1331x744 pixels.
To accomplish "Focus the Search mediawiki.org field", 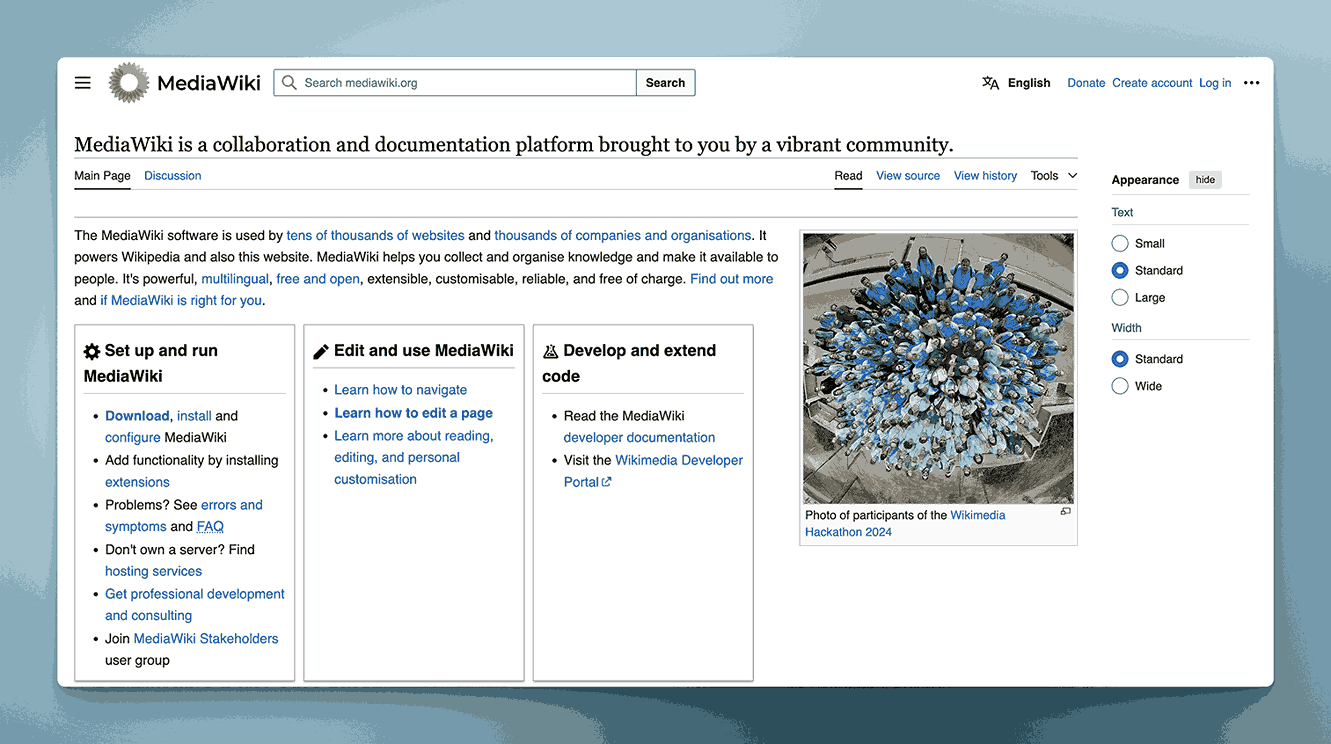I will click(455, 83).
